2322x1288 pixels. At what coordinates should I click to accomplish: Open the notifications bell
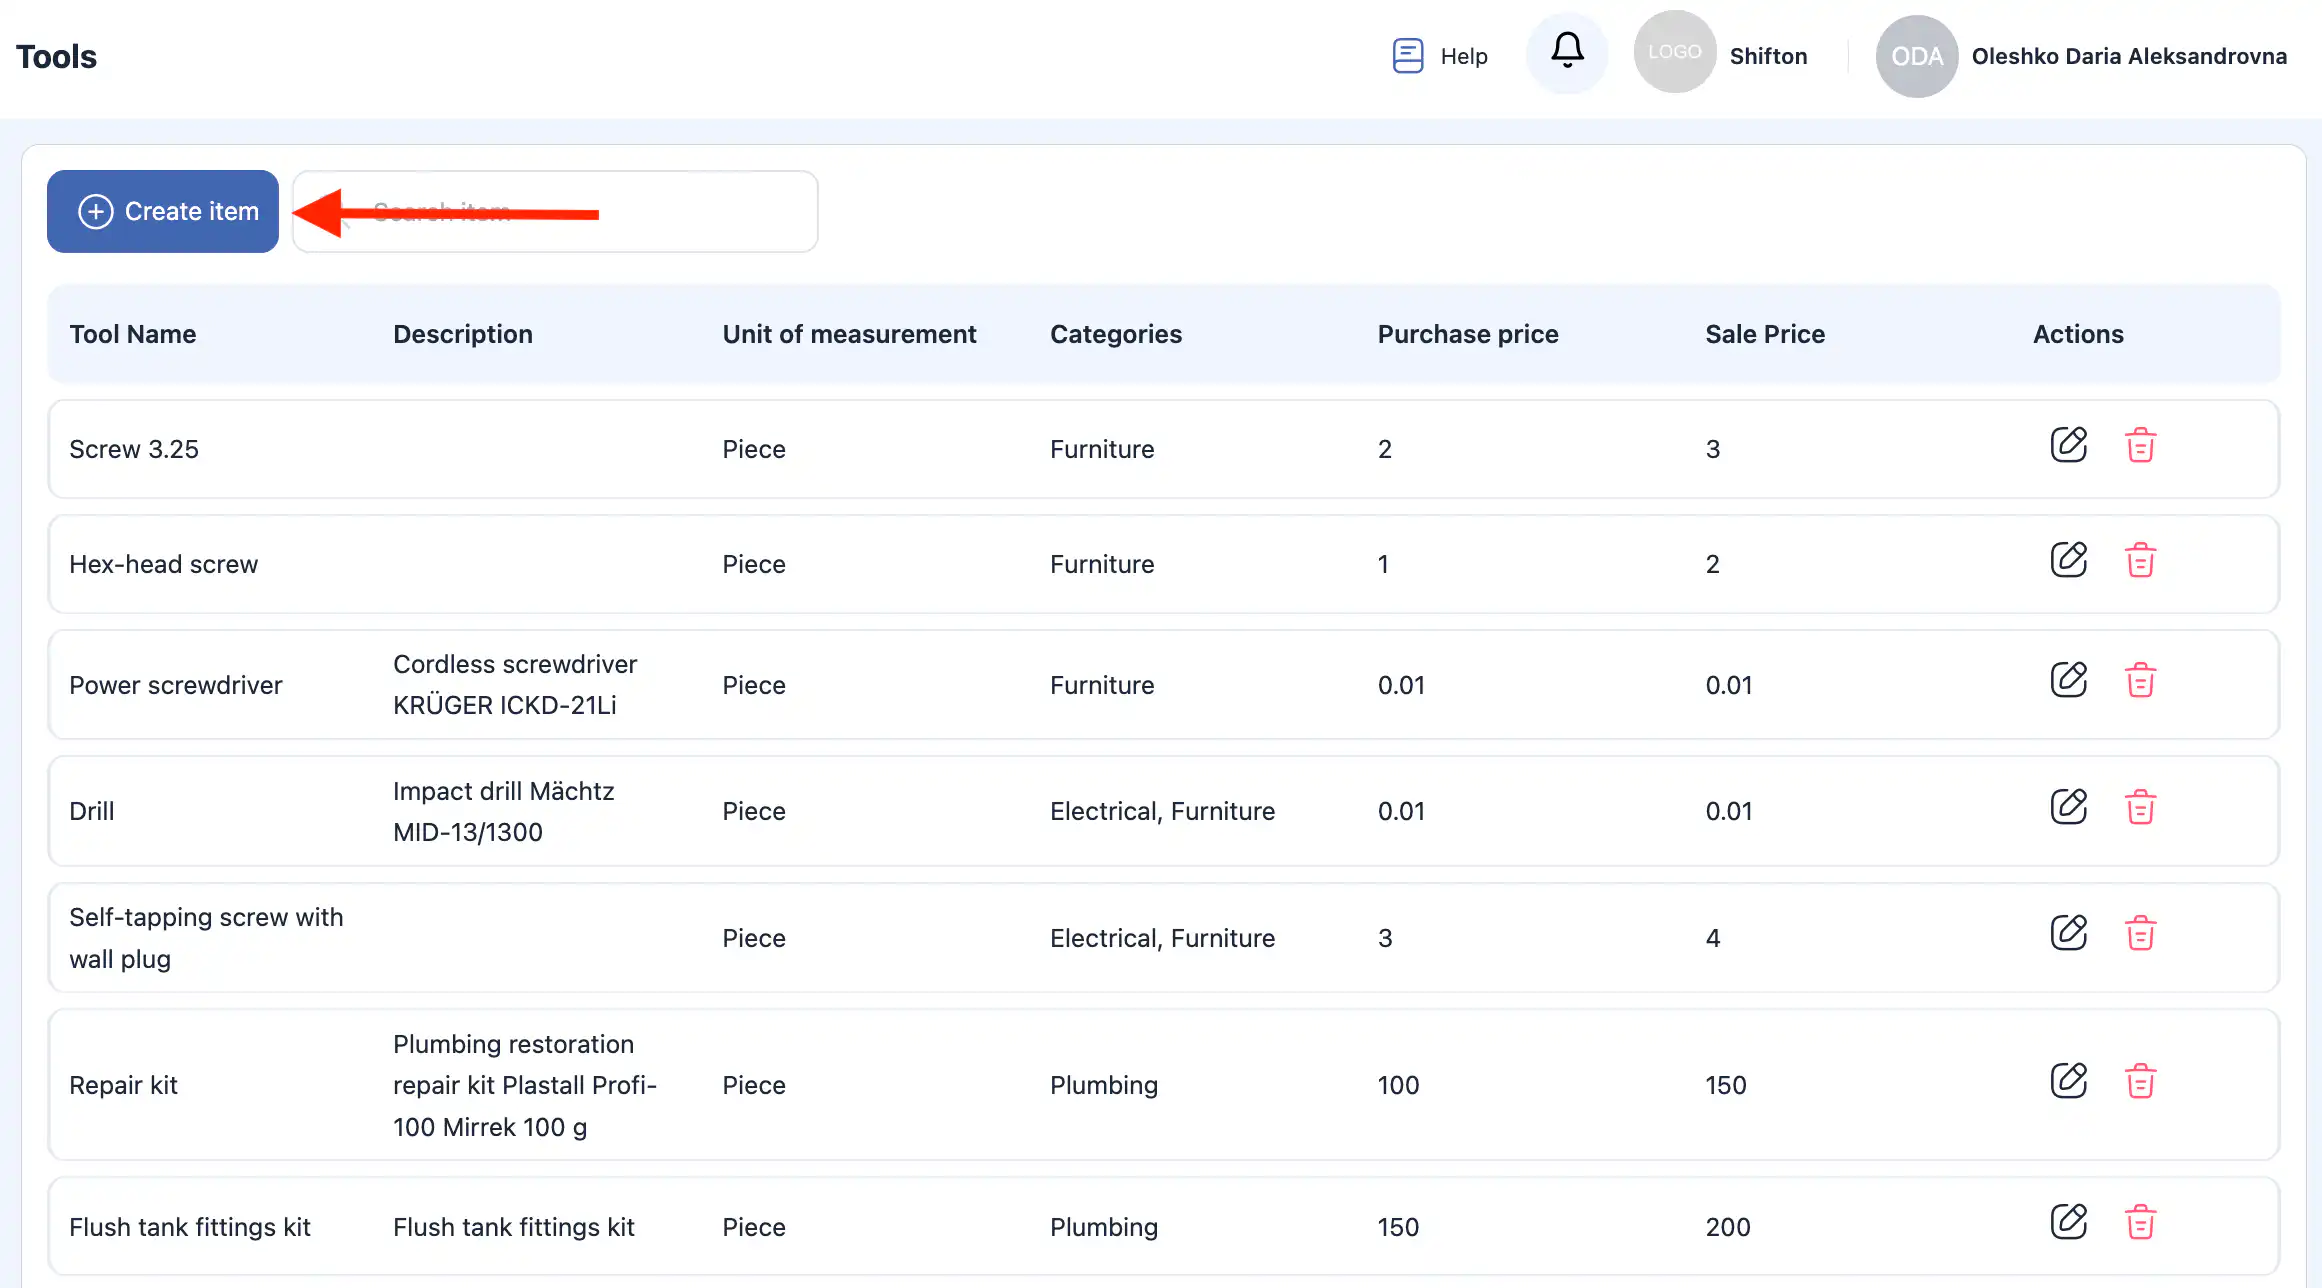pyautogui.click(x=1567, y=52)
